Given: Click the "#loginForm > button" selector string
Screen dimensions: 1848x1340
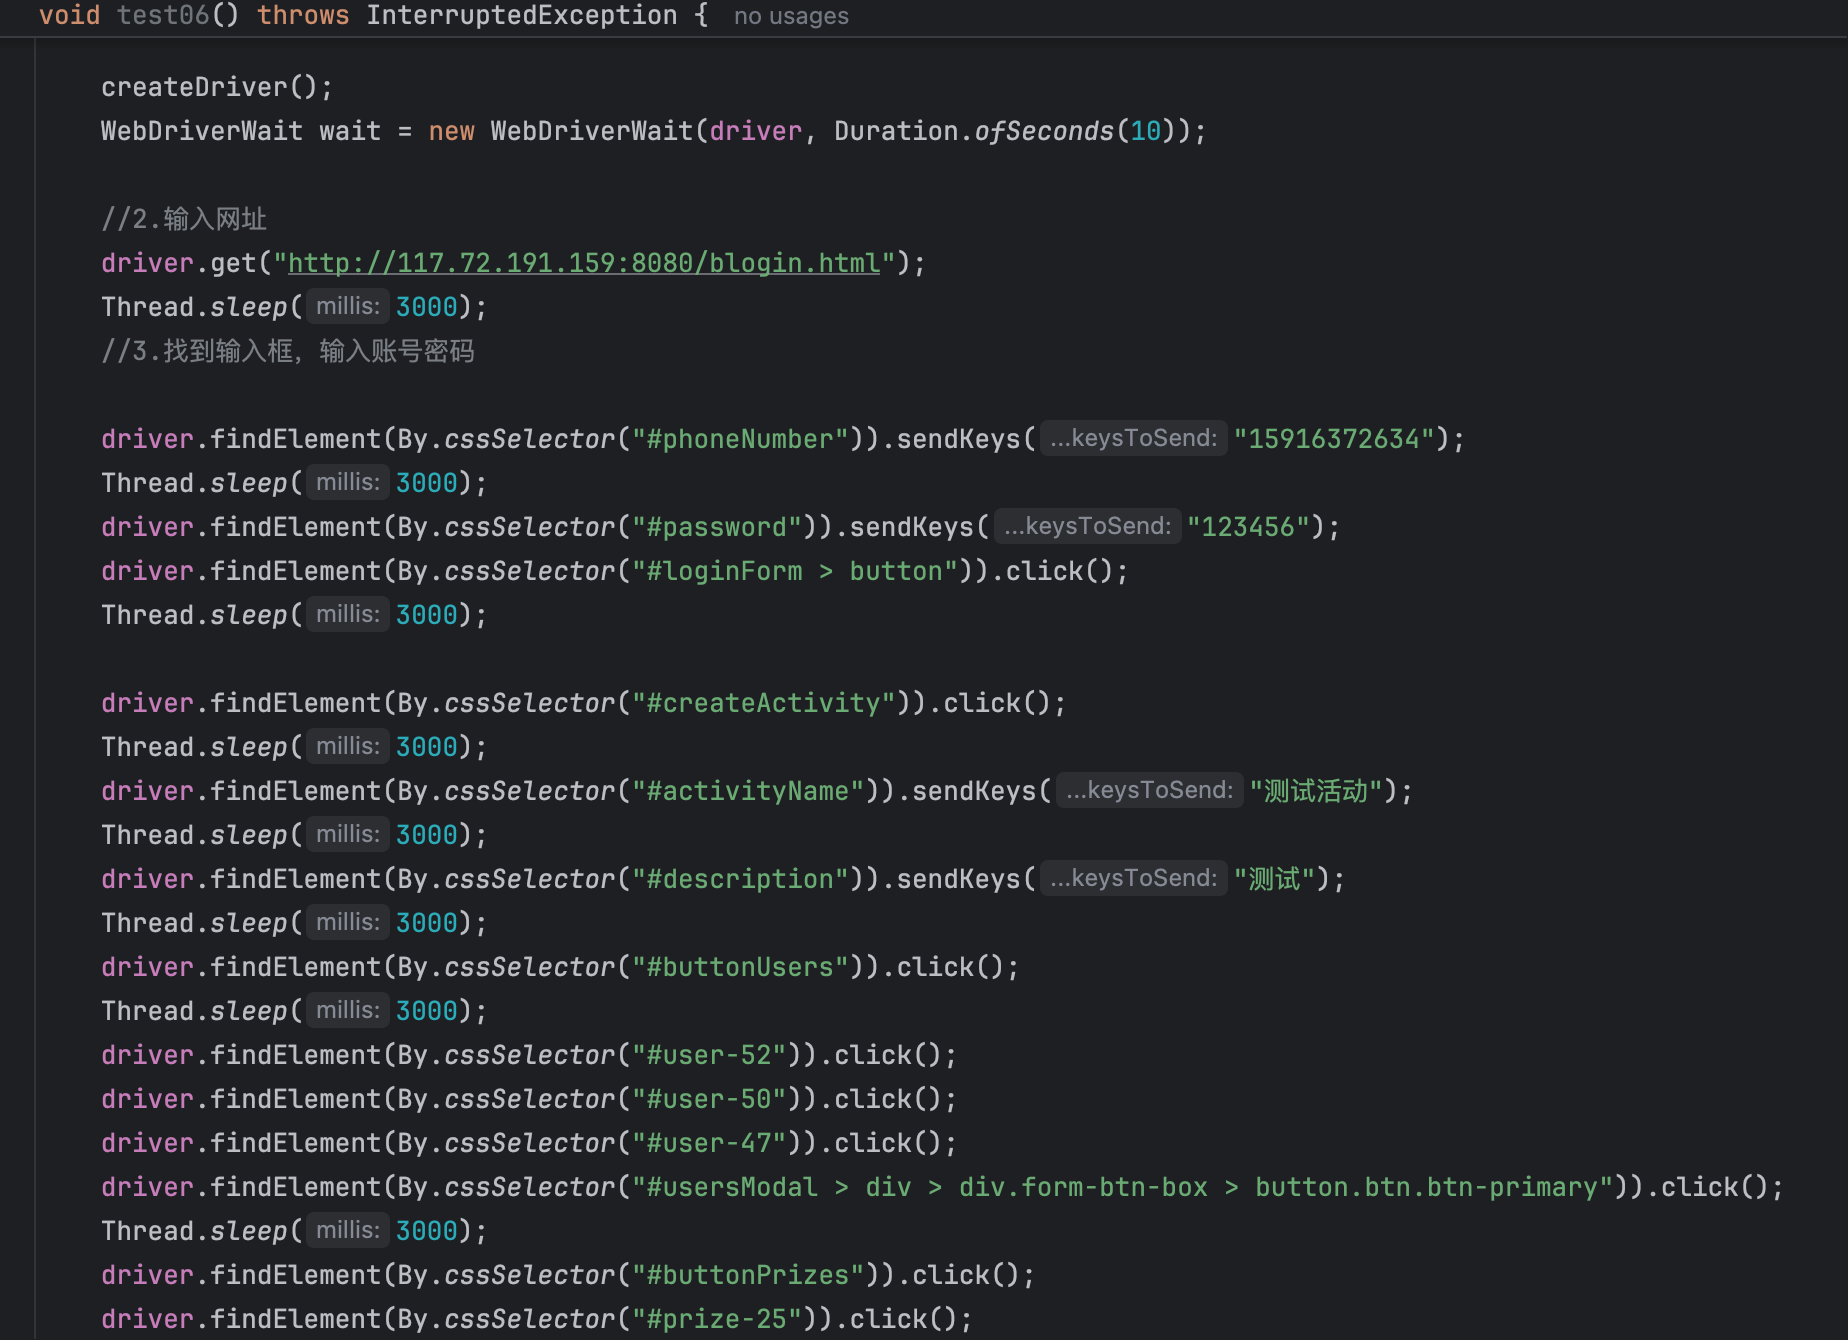Looking at the screenshot, I should pyautogui.click(x=795, y=571).
